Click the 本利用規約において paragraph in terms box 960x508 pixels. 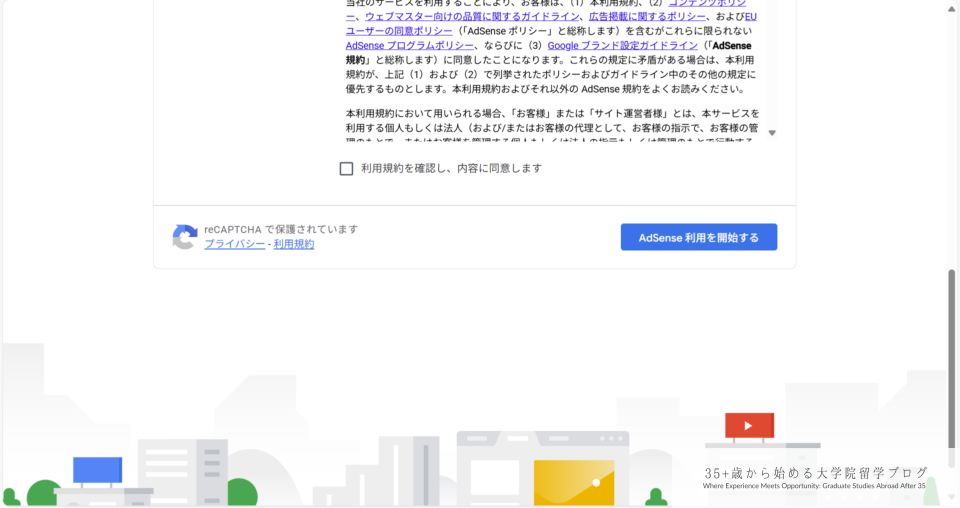coord(552,128)
